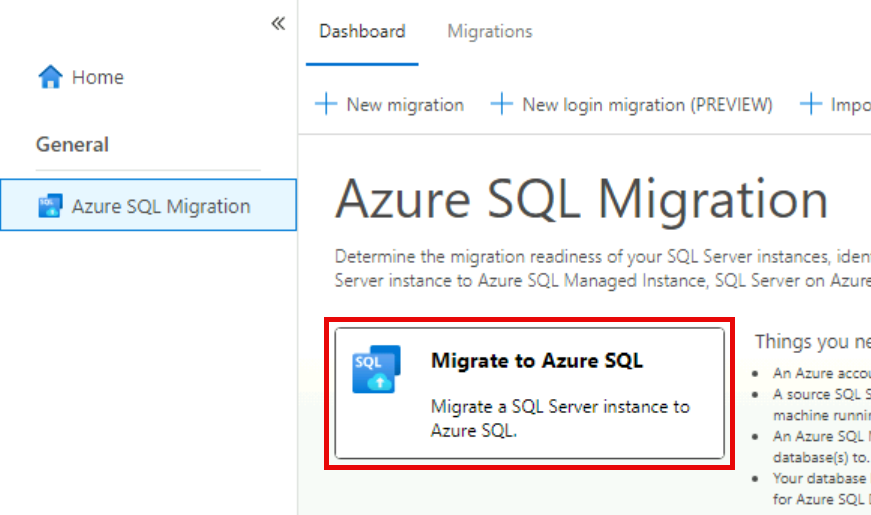
Task: Click the card description about SQL Server instance
Action: [x=560, y=419]
